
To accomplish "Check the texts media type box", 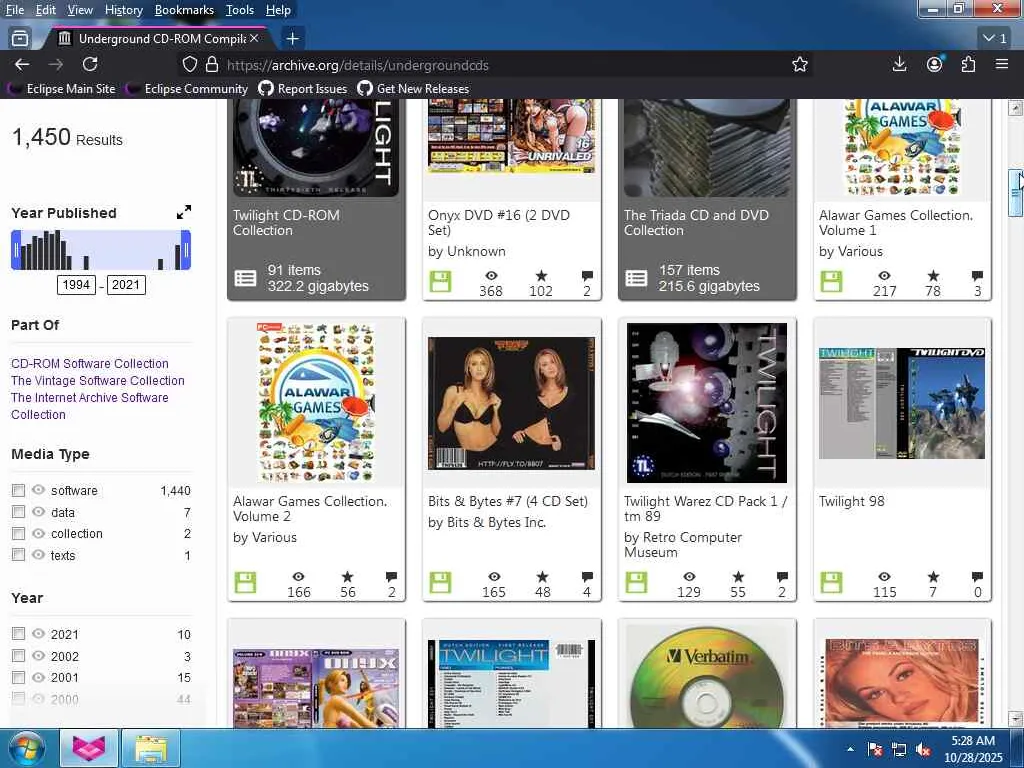I will click(x=18, y=554).
